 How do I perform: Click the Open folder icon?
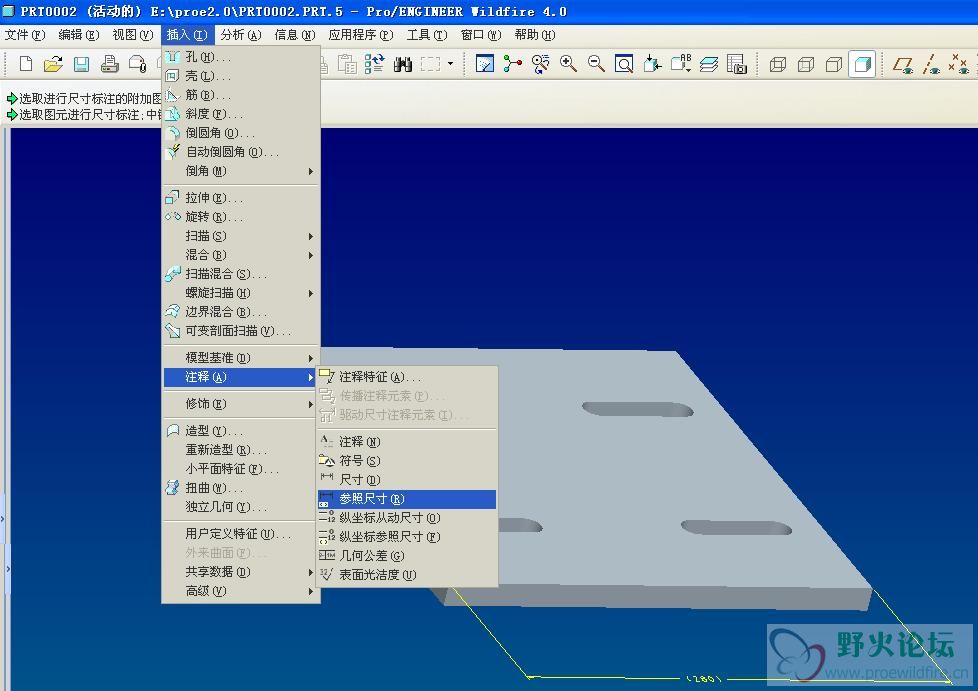pyautogui.click(x=54, y=64)
